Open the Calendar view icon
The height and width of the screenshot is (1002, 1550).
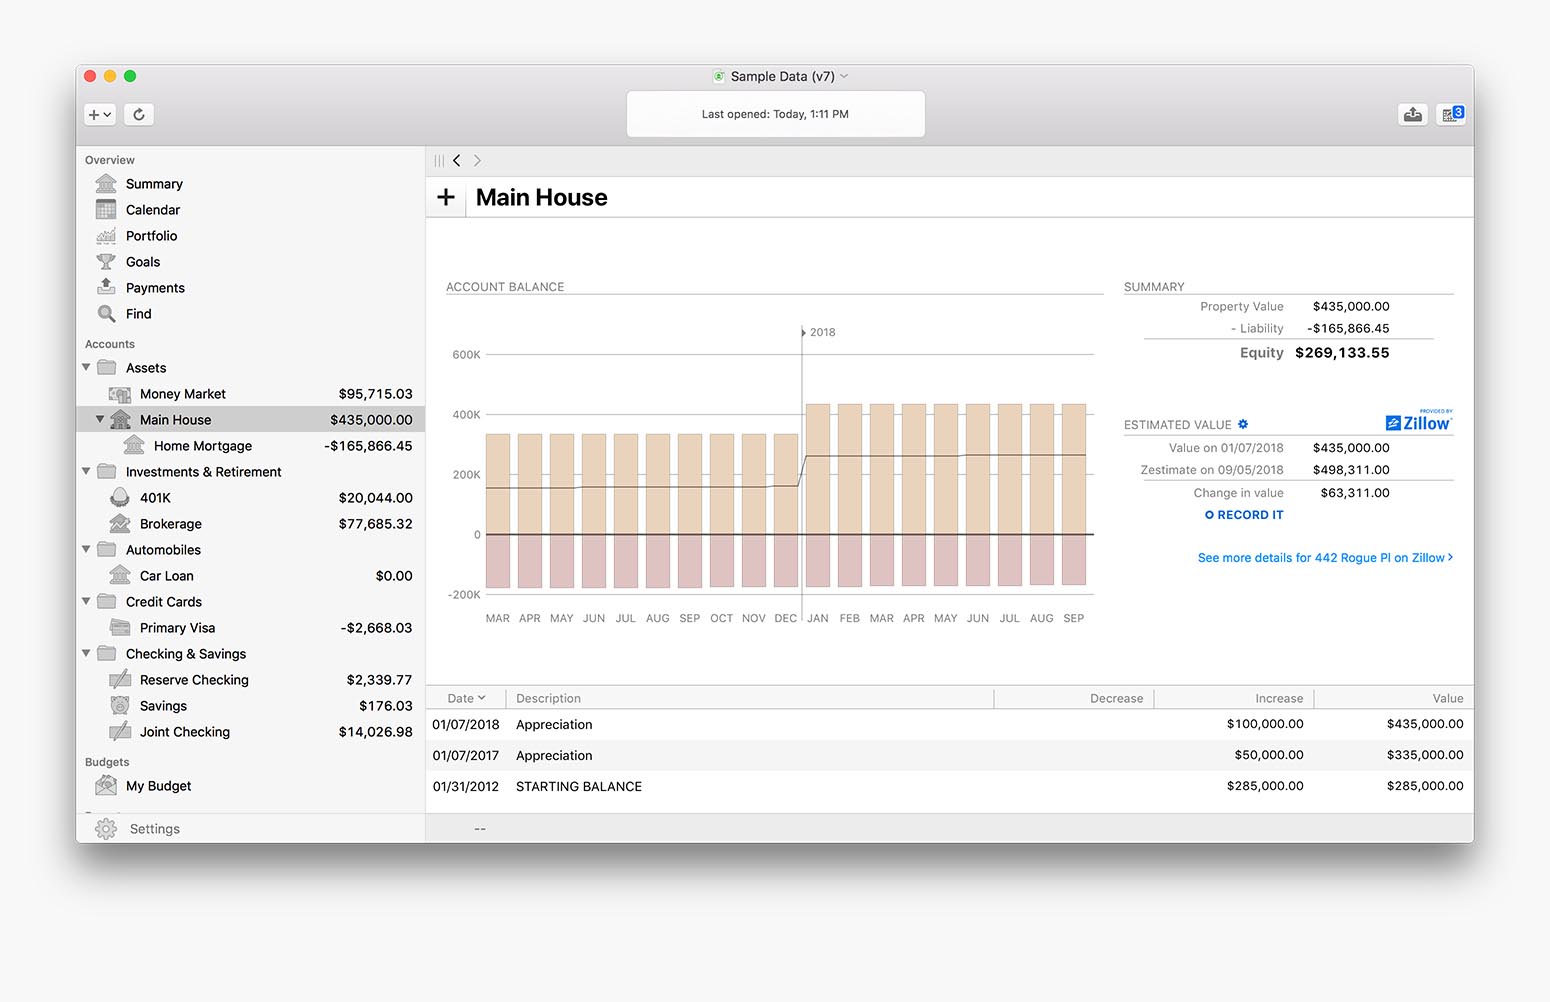(106, 210)
